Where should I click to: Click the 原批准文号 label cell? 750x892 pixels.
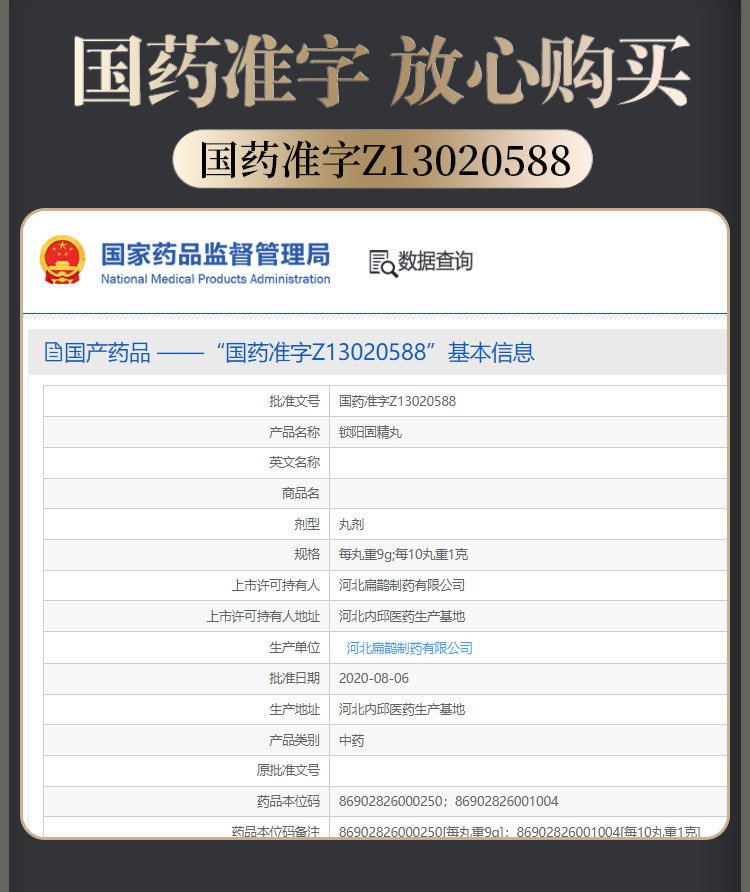coord(187,770)
